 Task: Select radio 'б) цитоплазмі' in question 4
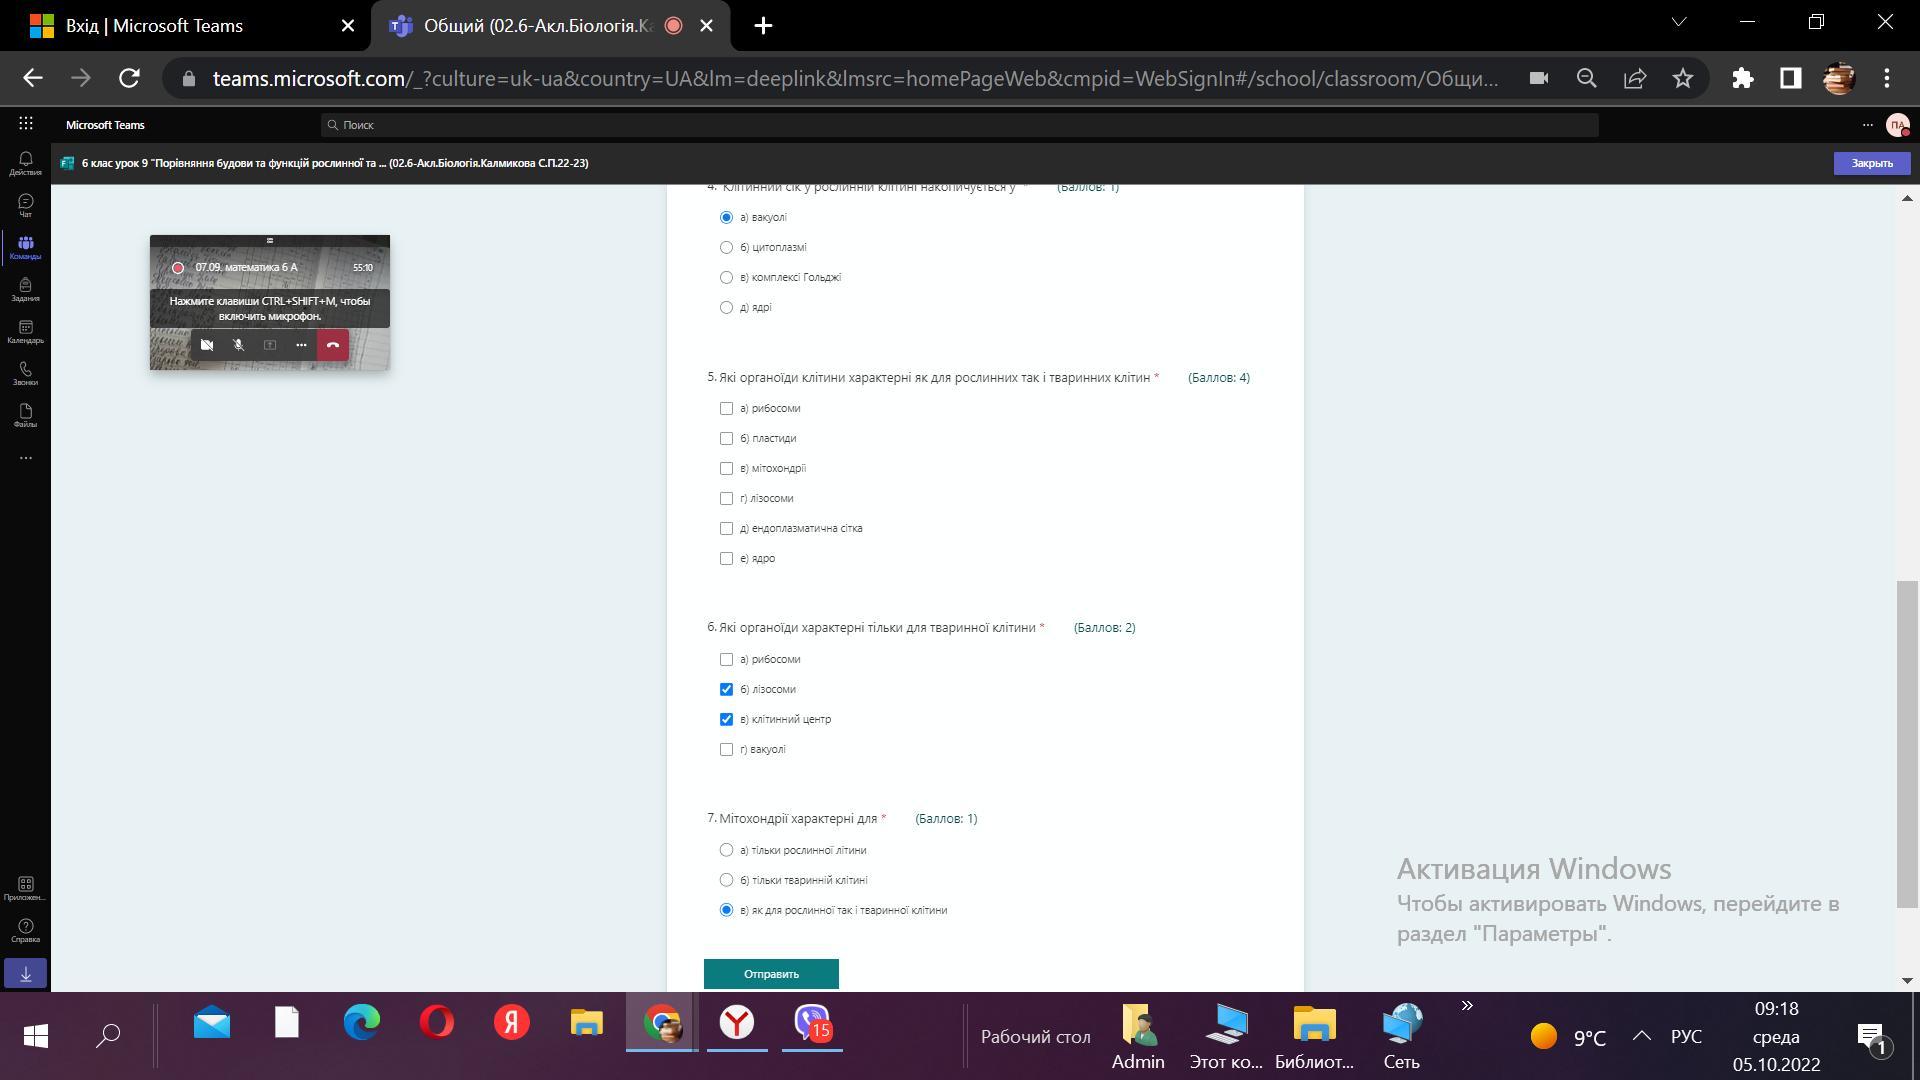tap(726, 247)
